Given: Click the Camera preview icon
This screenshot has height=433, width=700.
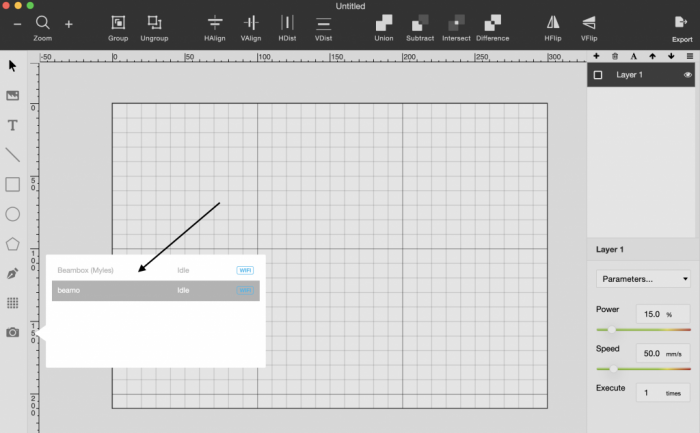Looking at the screenshot, I should pos(13,332).
